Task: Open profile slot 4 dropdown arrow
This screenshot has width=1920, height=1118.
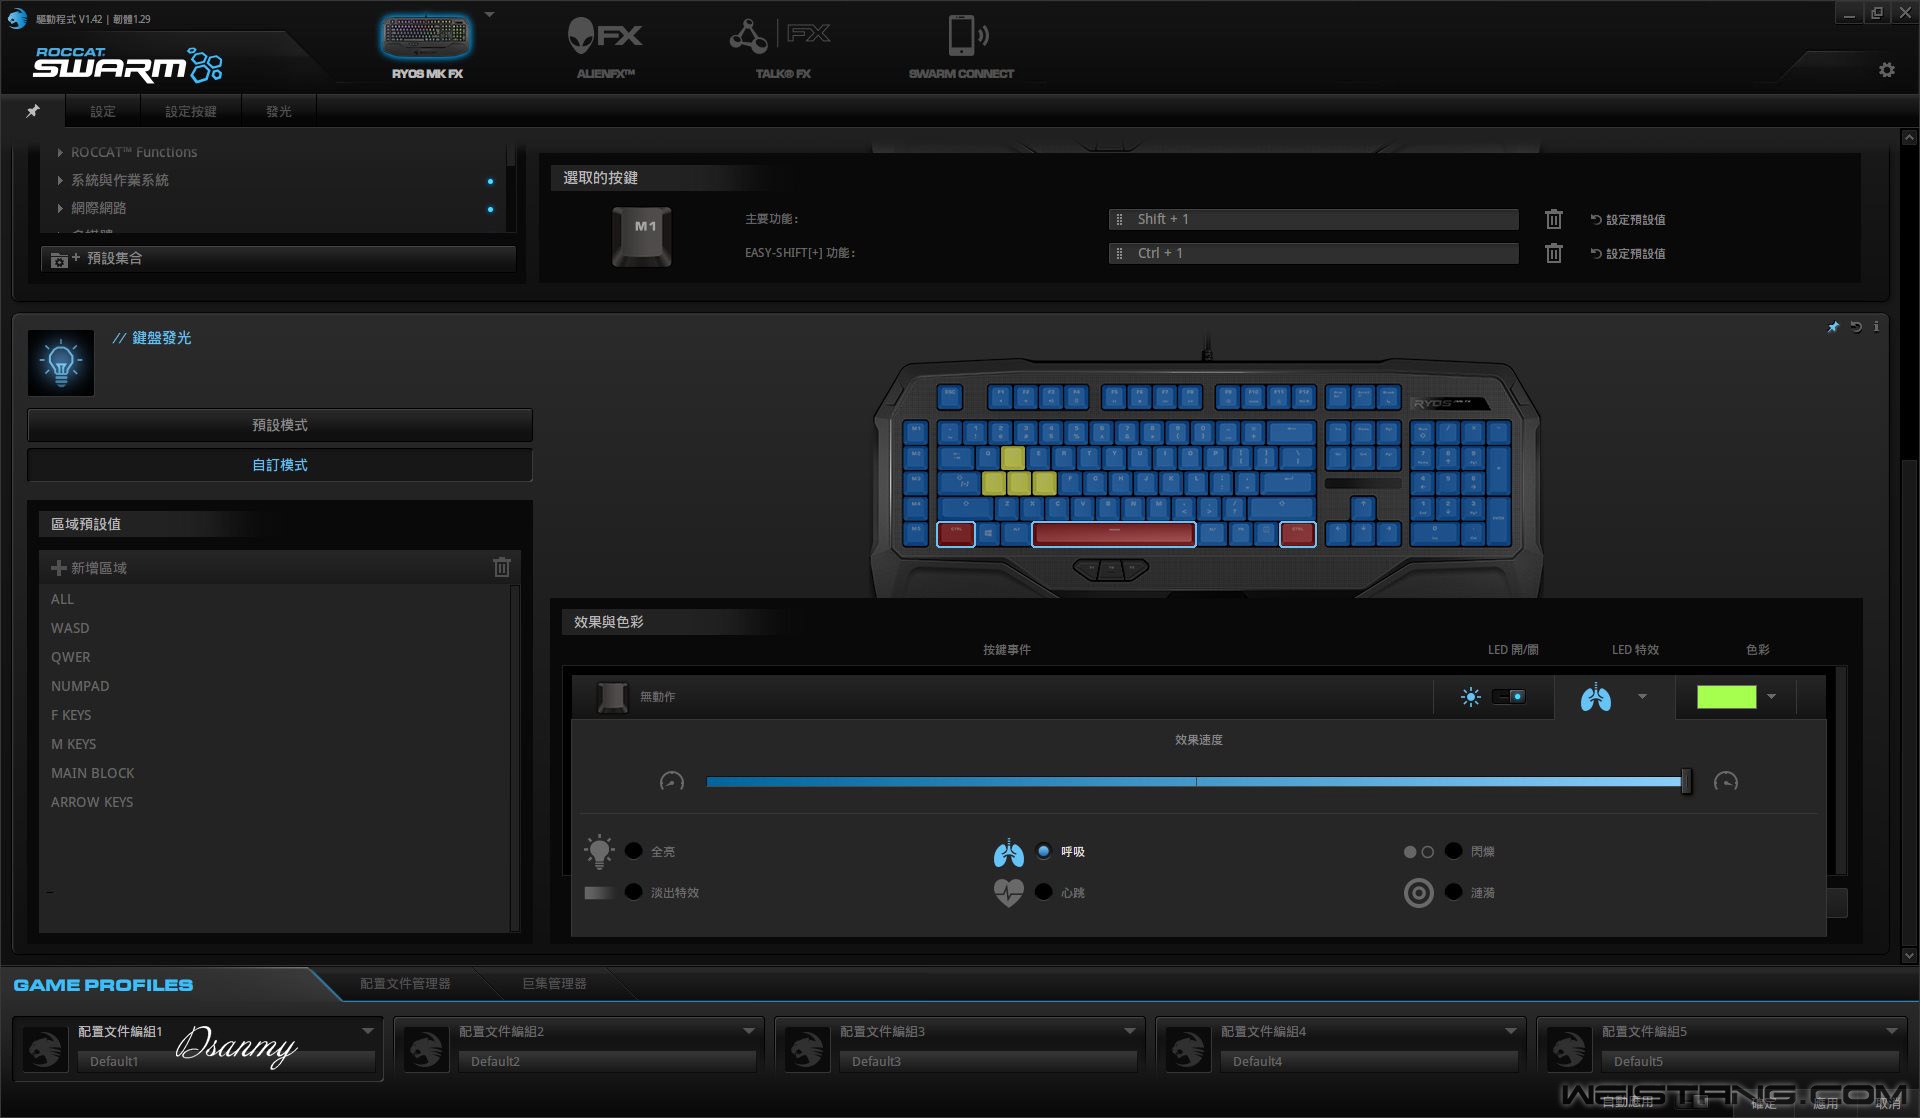Action: 1510,1031
